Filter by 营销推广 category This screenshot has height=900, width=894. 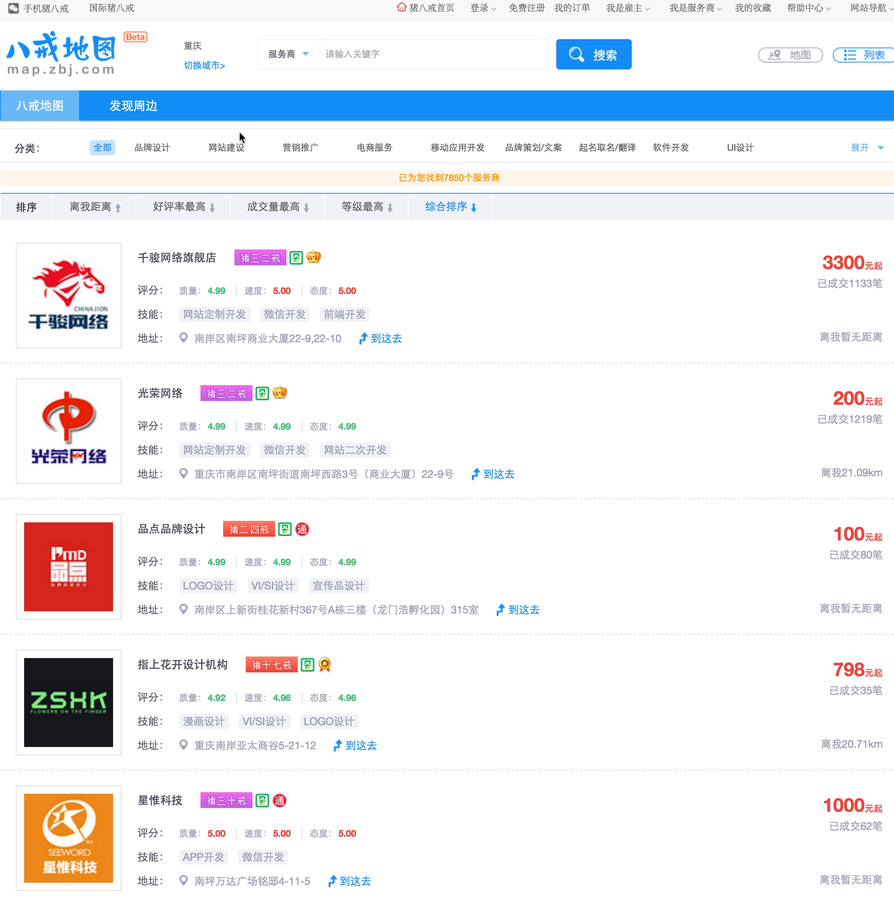click(300, 148)
